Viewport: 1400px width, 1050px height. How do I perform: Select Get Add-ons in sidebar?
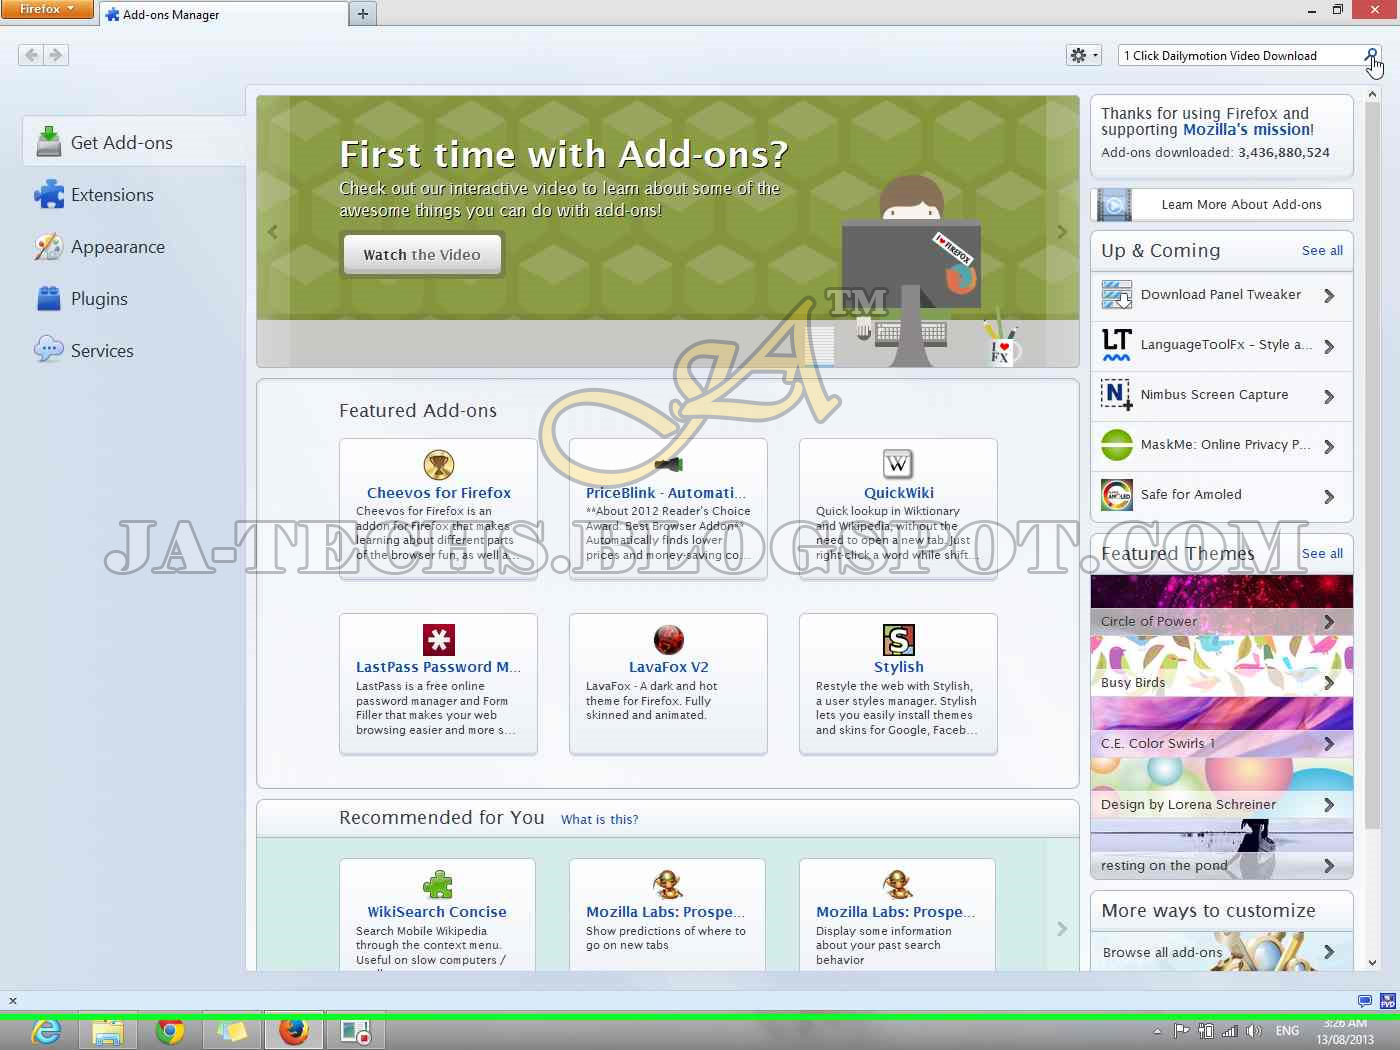134,142
